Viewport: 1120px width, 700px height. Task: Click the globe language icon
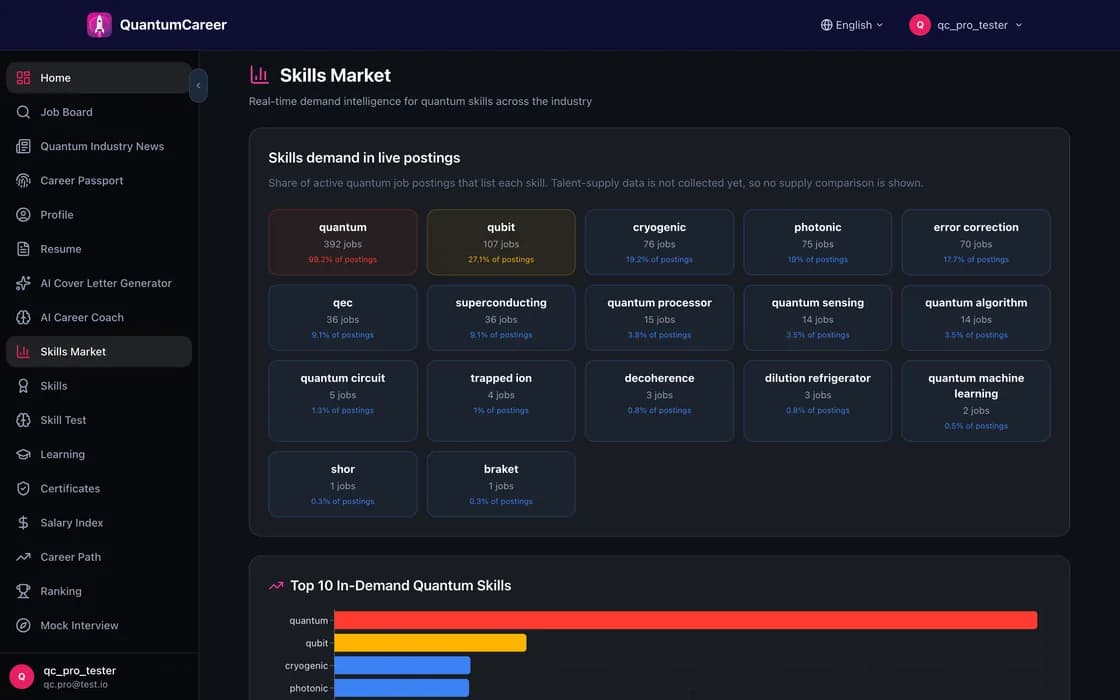826,25
